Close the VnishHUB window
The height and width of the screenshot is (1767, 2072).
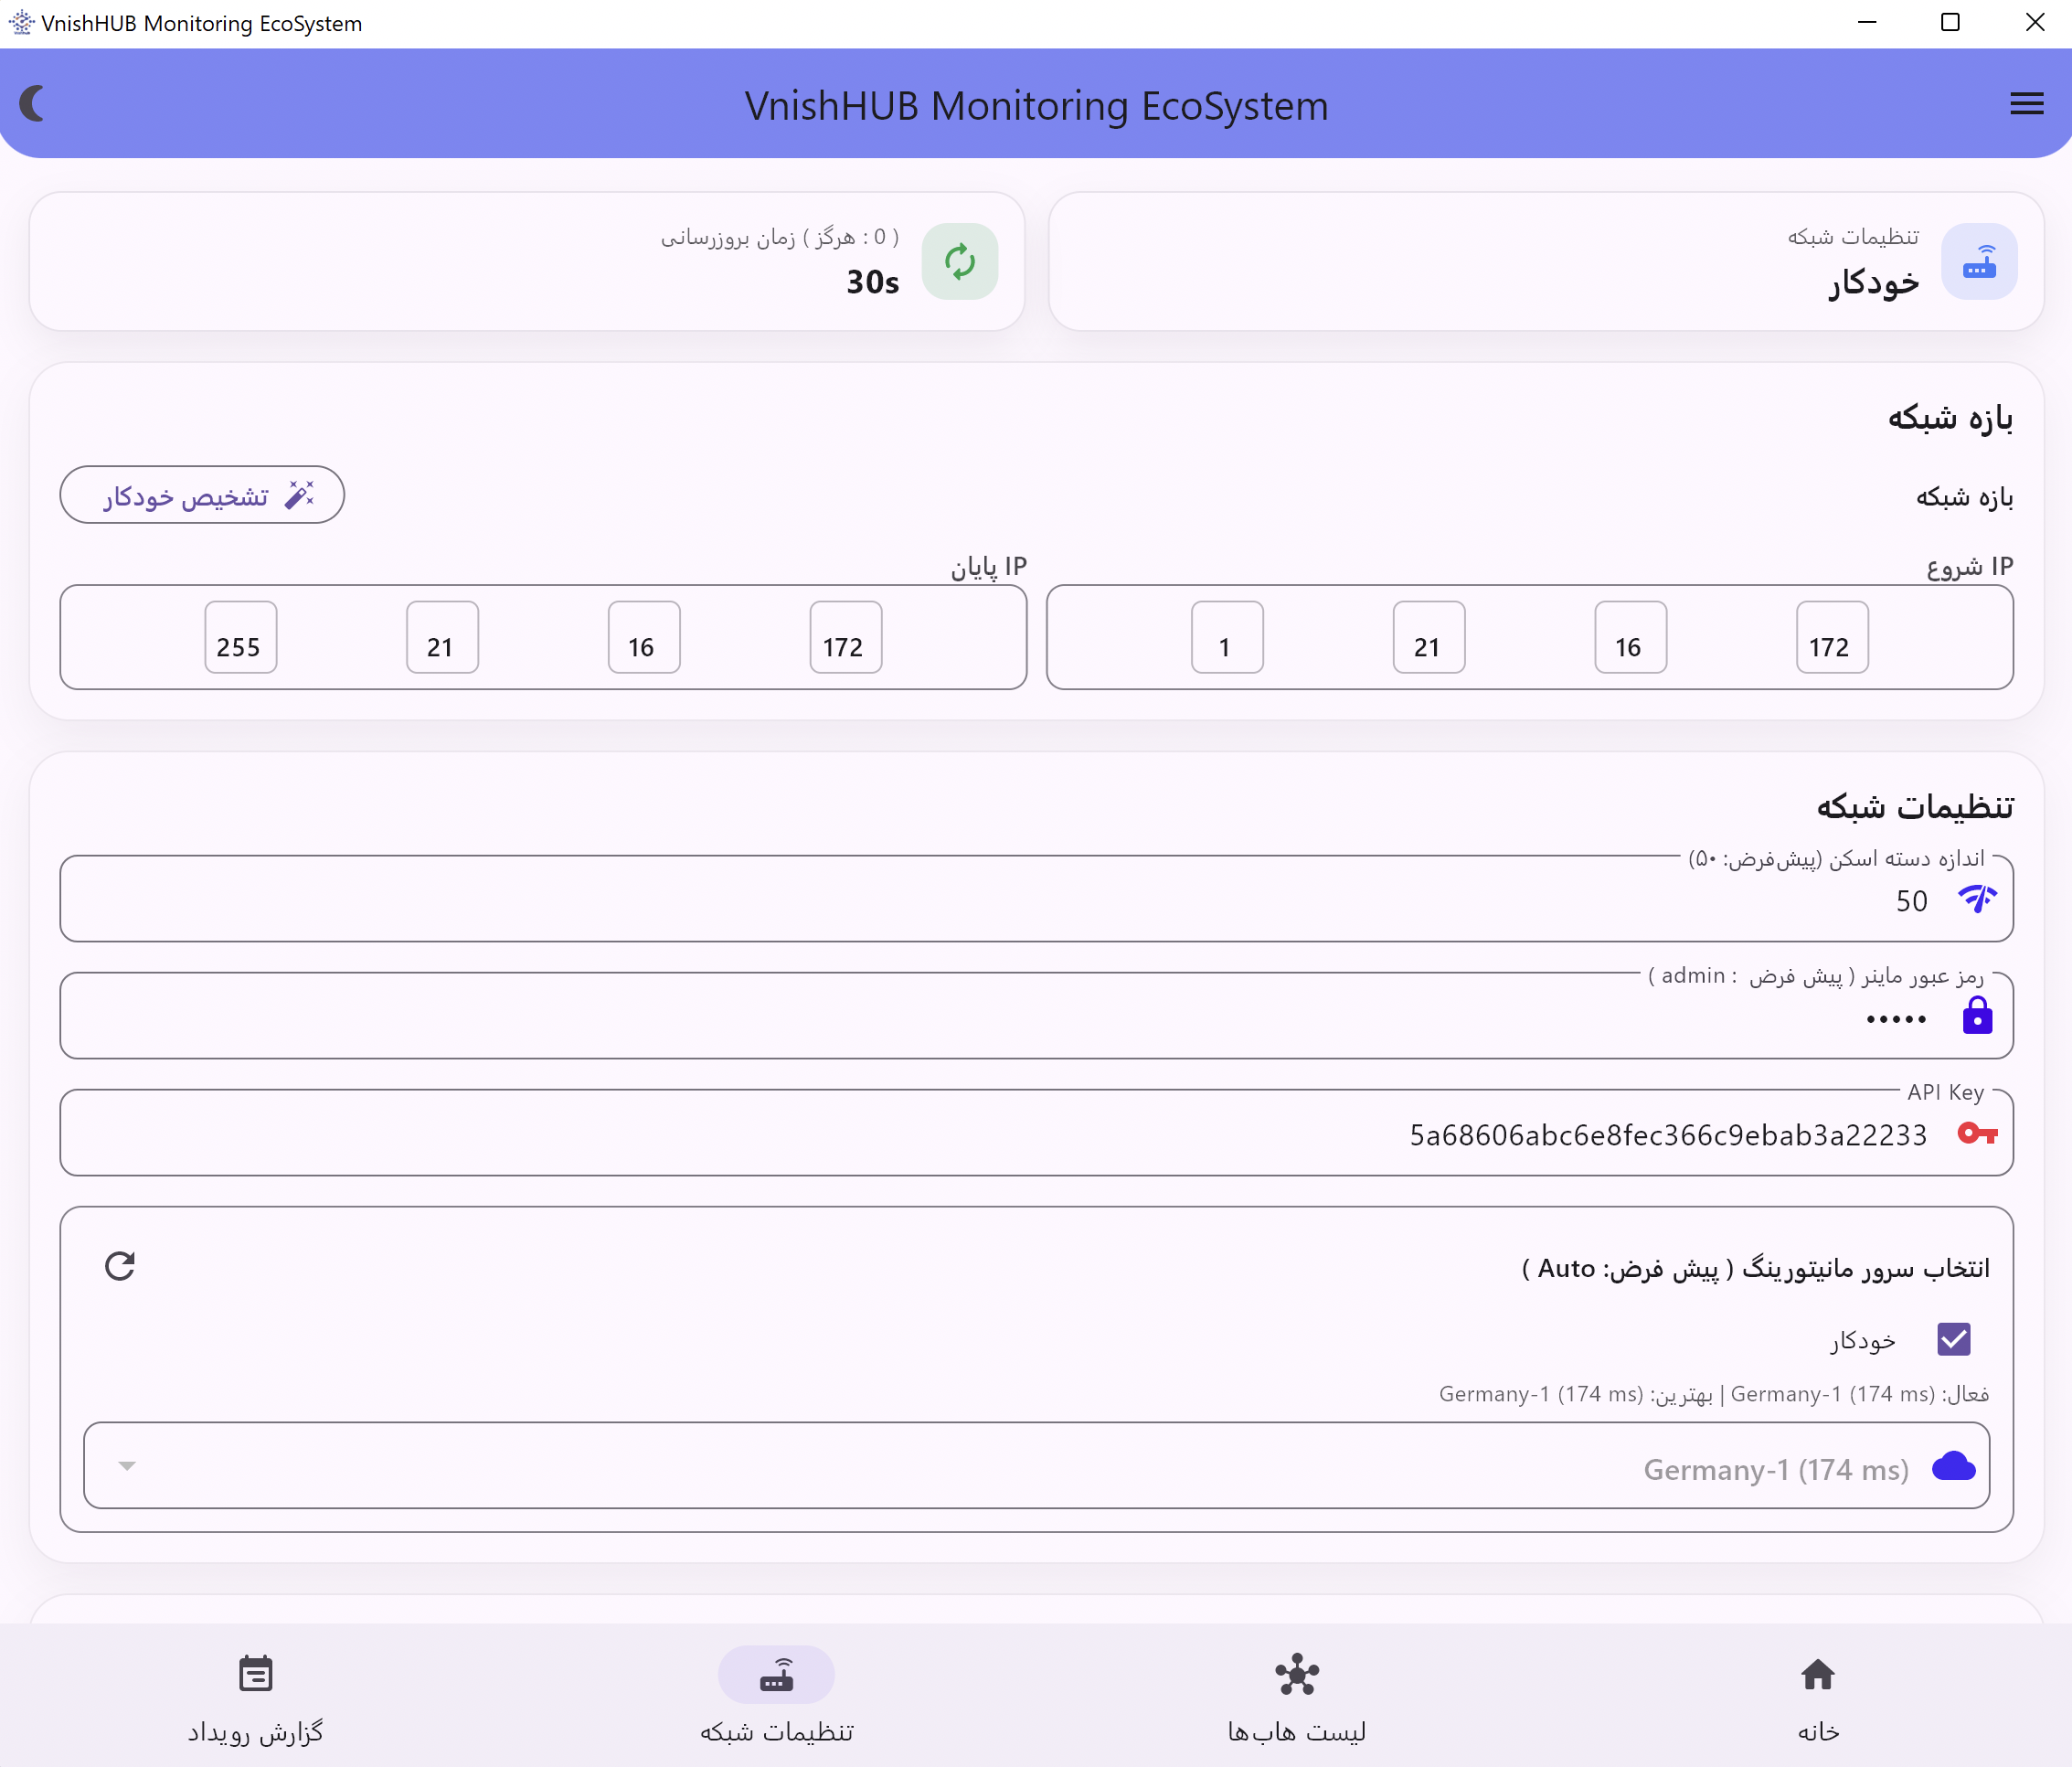[x=2034, y=22]
